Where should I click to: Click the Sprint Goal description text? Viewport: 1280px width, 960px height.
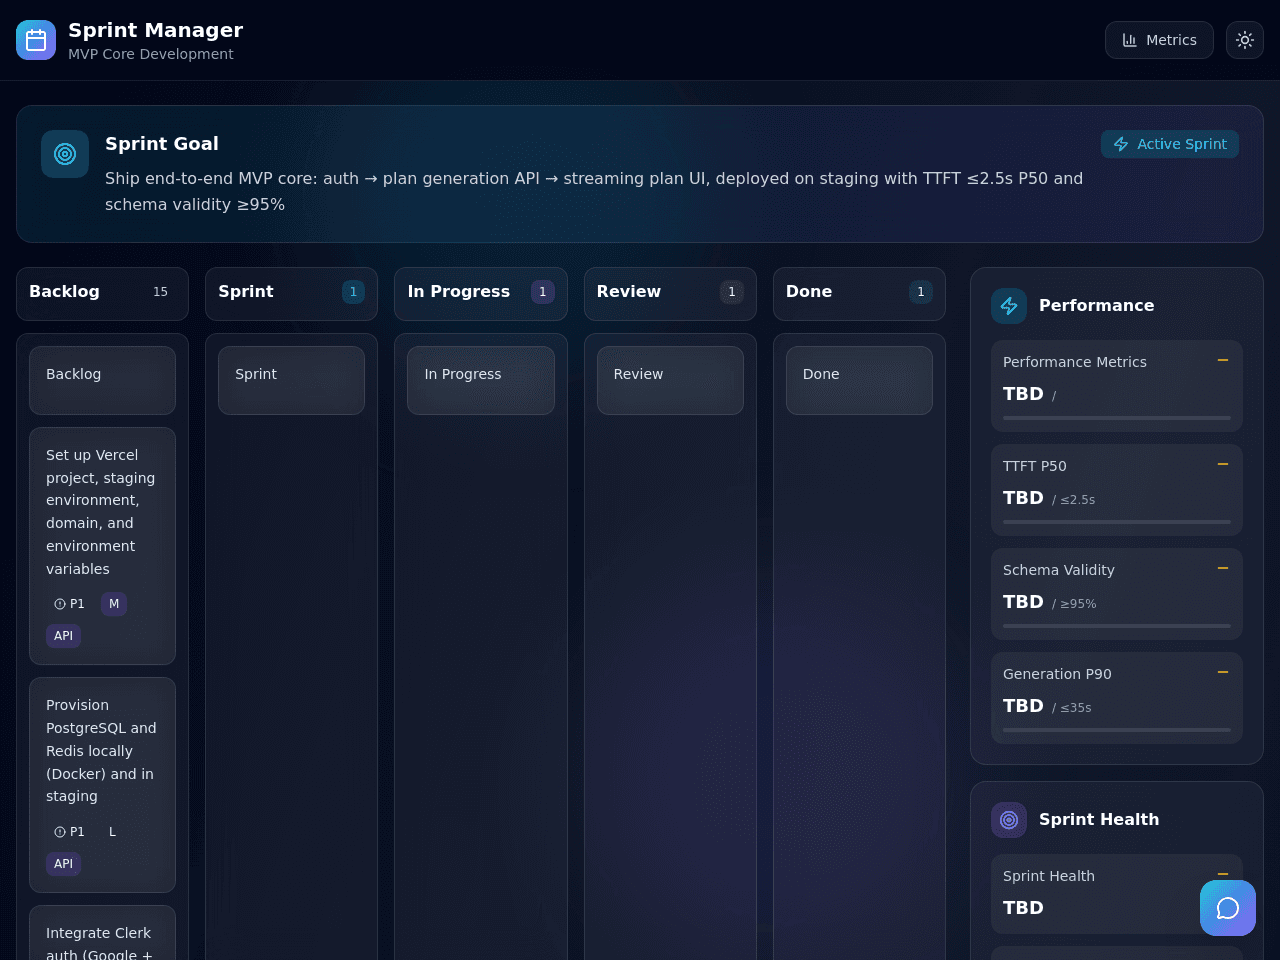(594, 191)
